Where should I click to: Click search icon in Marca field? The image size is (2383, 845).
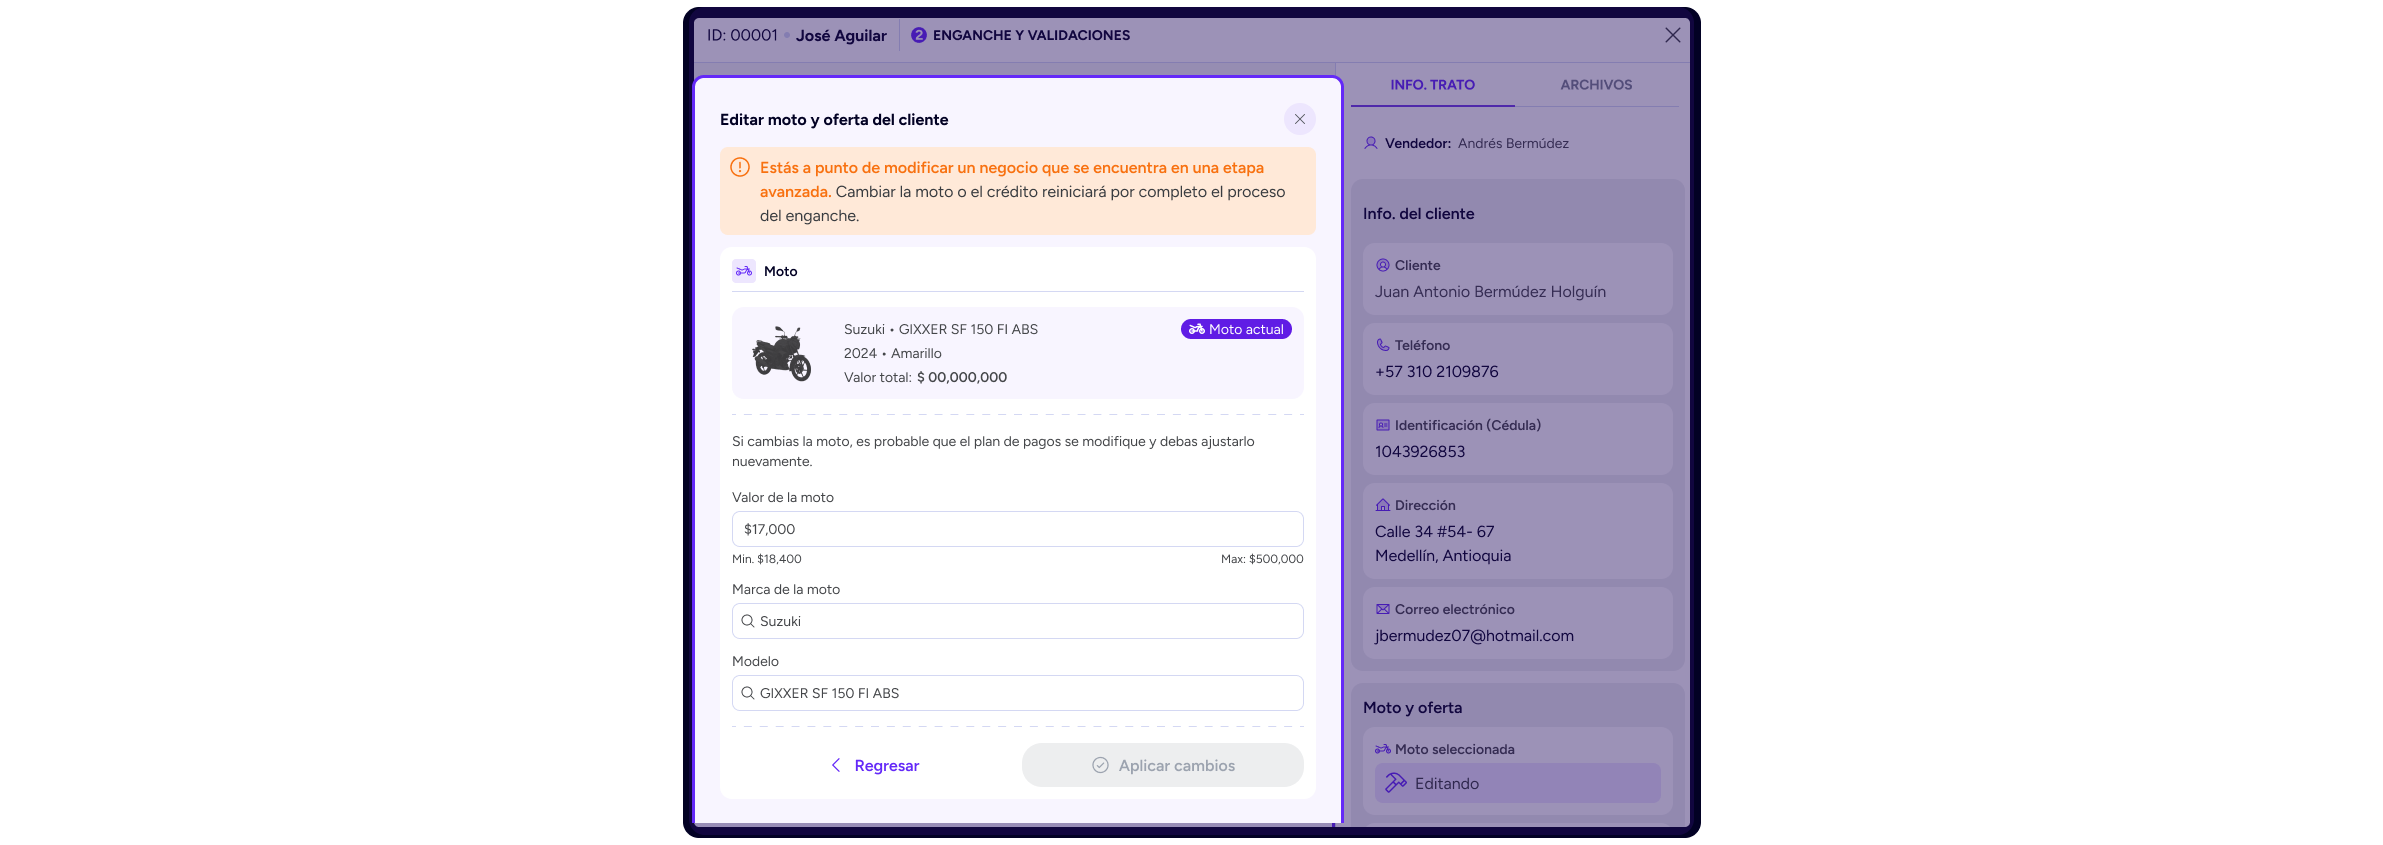pyautogui.click(x=747, y=621)
